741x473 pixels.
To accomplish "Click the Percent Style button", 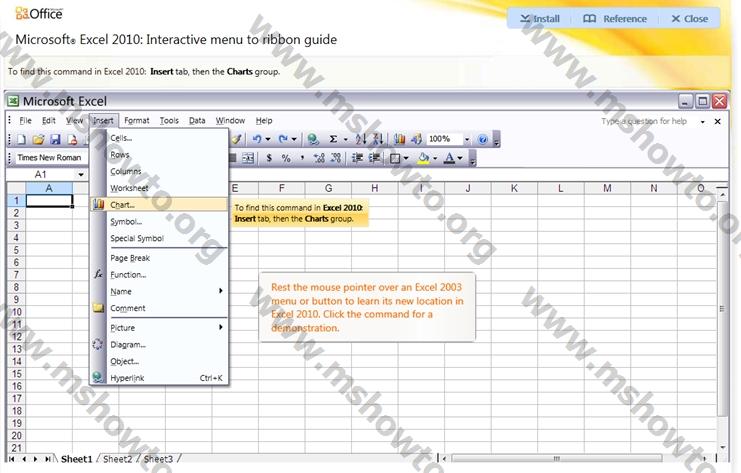I will click(x=286, y=158).
